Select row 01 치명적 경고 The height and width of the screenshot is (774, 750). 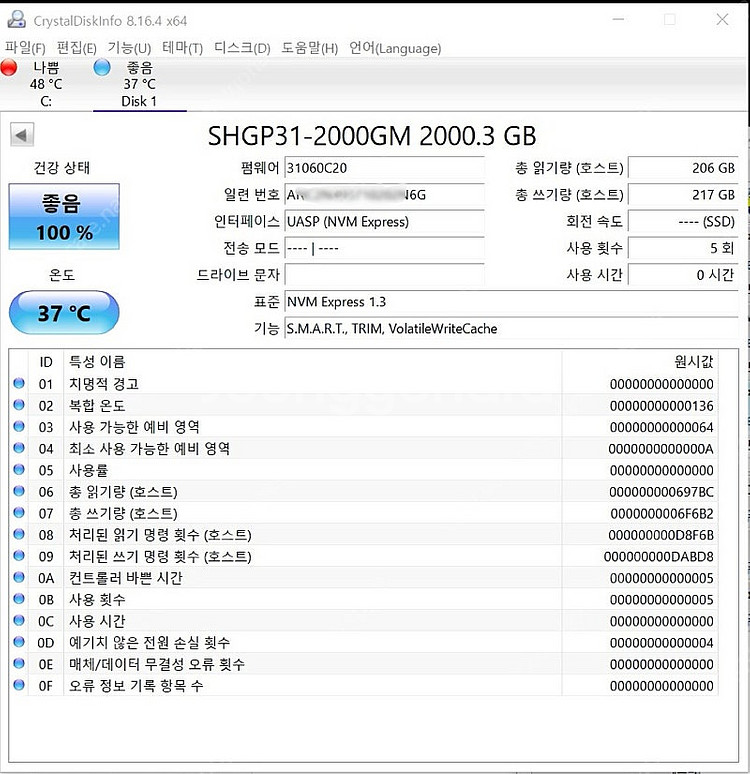click(364, 384)
